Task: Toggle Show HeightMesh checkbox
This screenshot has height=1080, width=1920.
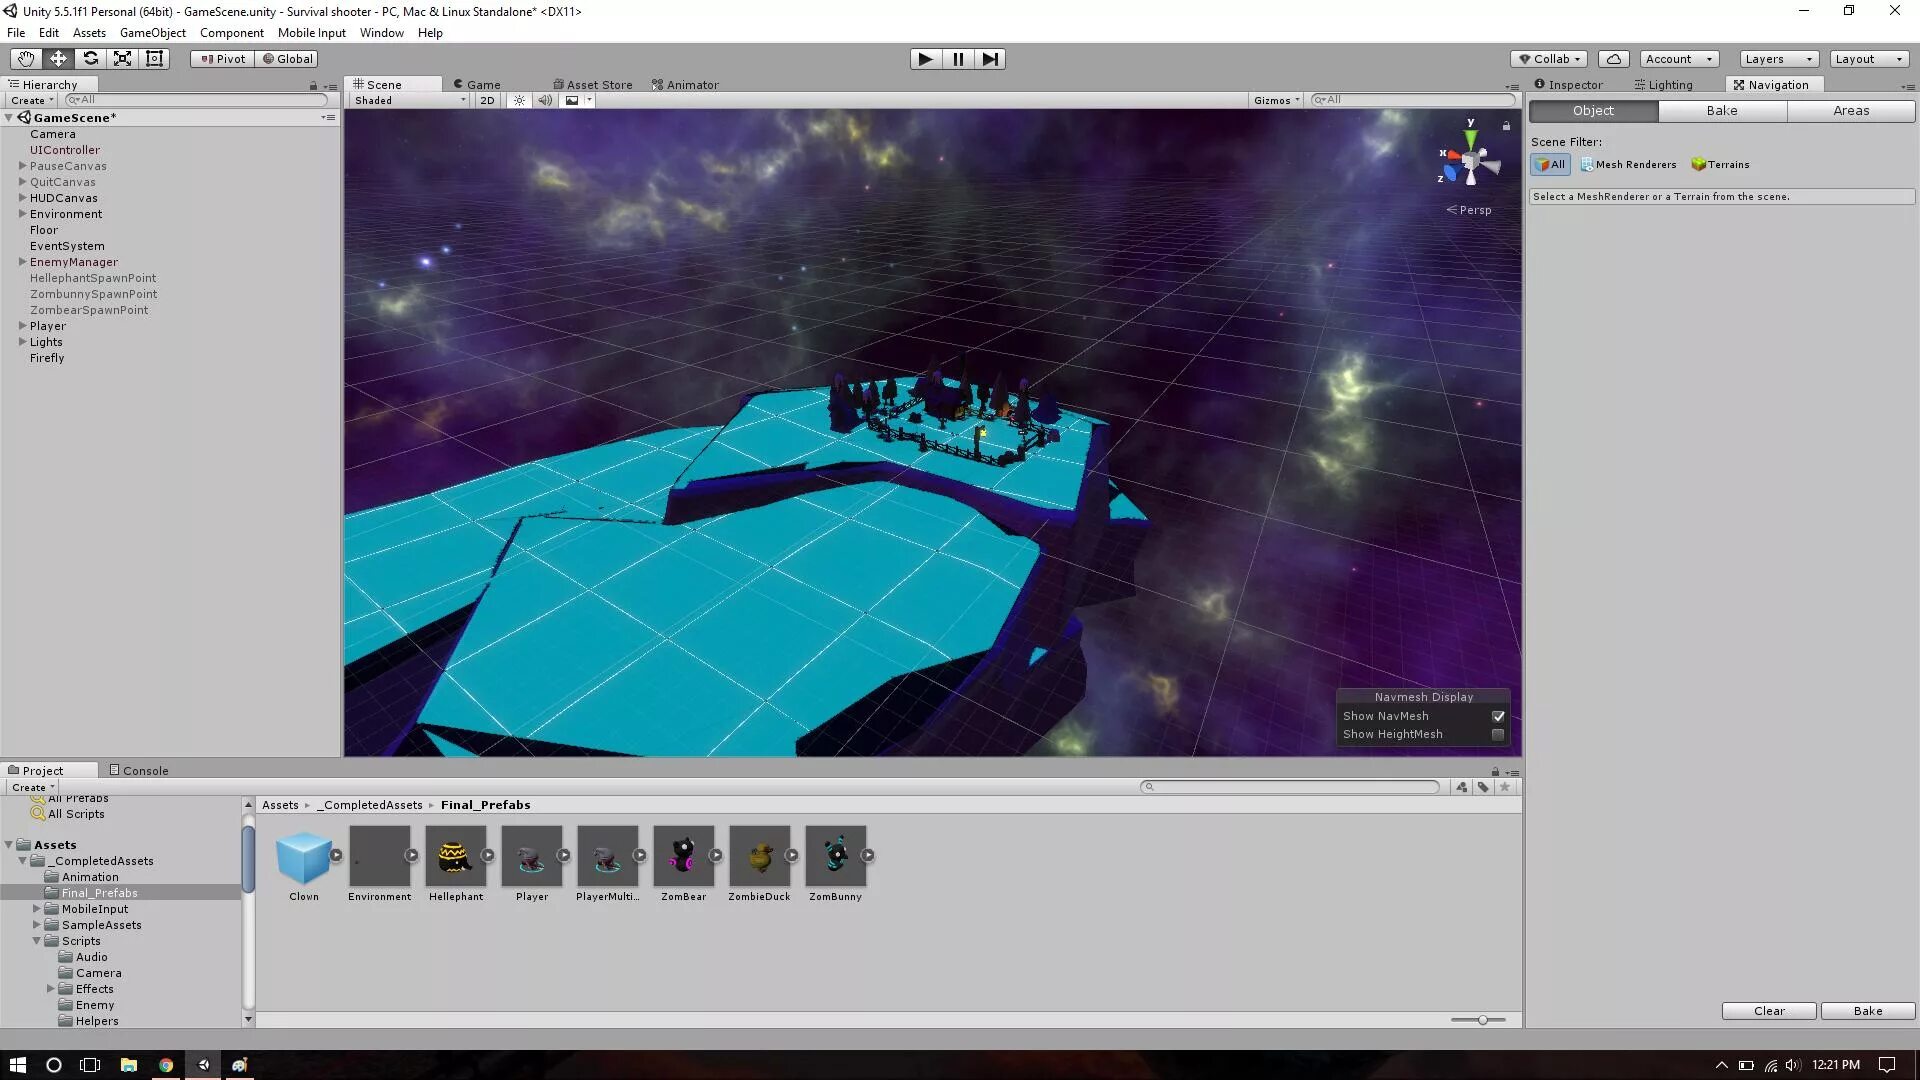Action: (1498, 735)
